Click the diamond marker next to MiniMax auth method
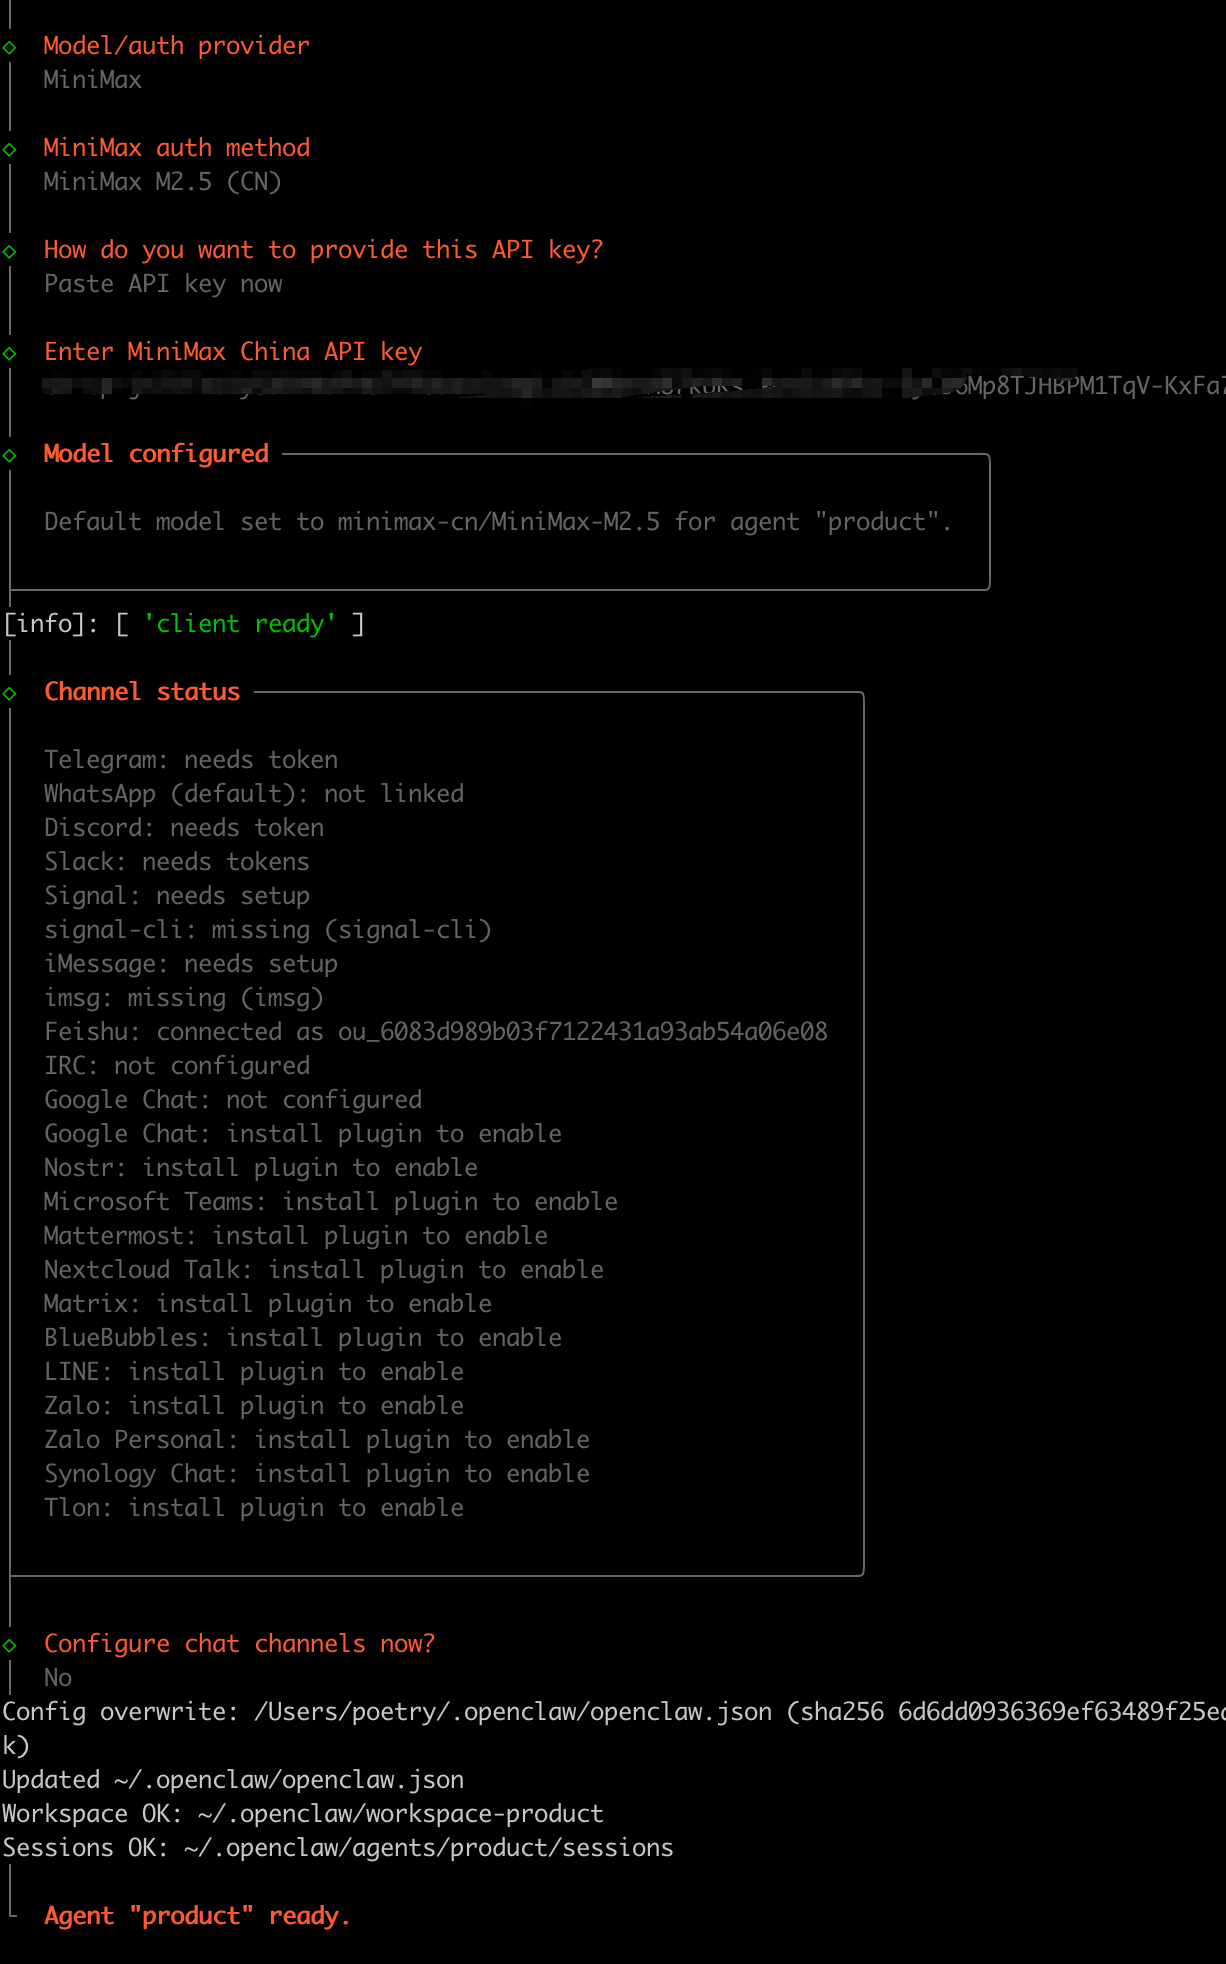1226x1964 pixels. click(10, 149)
